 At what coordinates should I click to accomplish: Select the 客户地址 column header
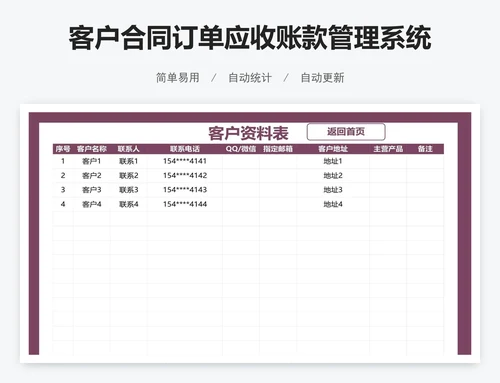point(333,149)
